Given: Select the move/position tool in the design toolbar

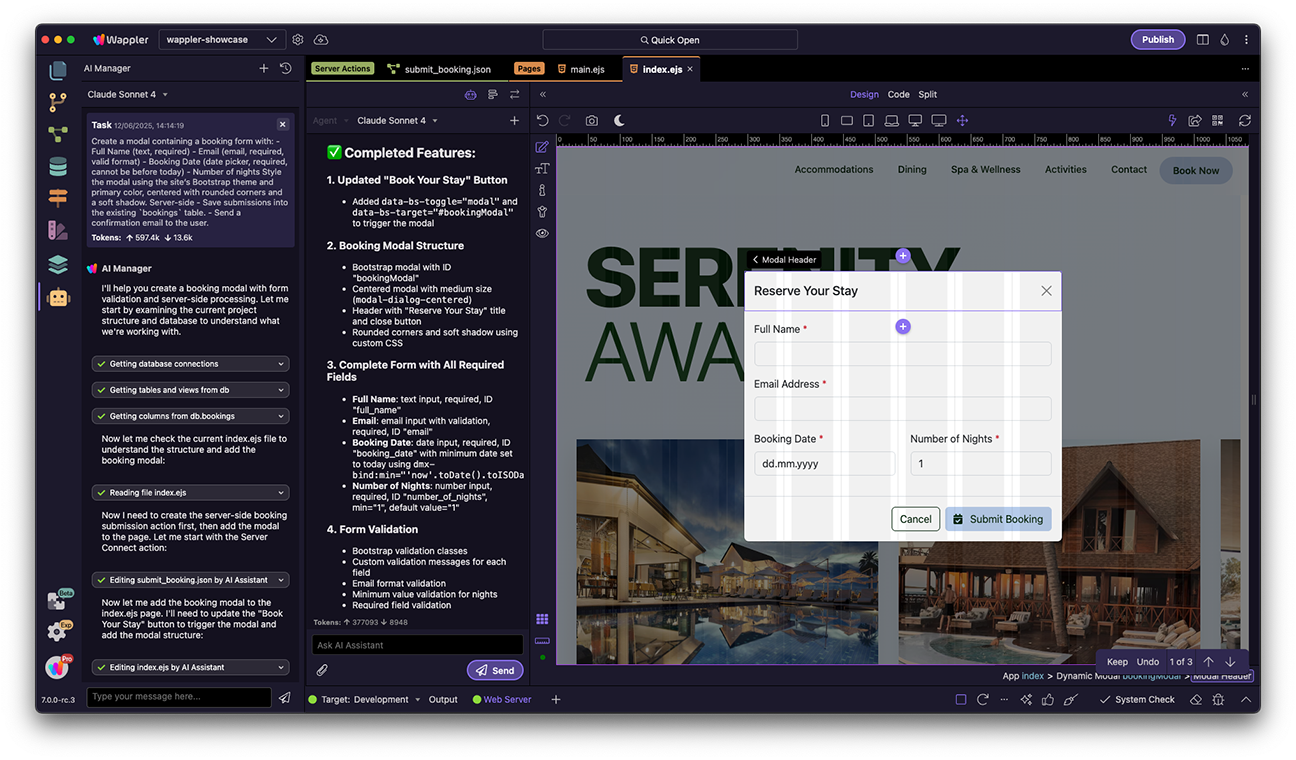Looking at the screenshot, I should click(962, 119).
